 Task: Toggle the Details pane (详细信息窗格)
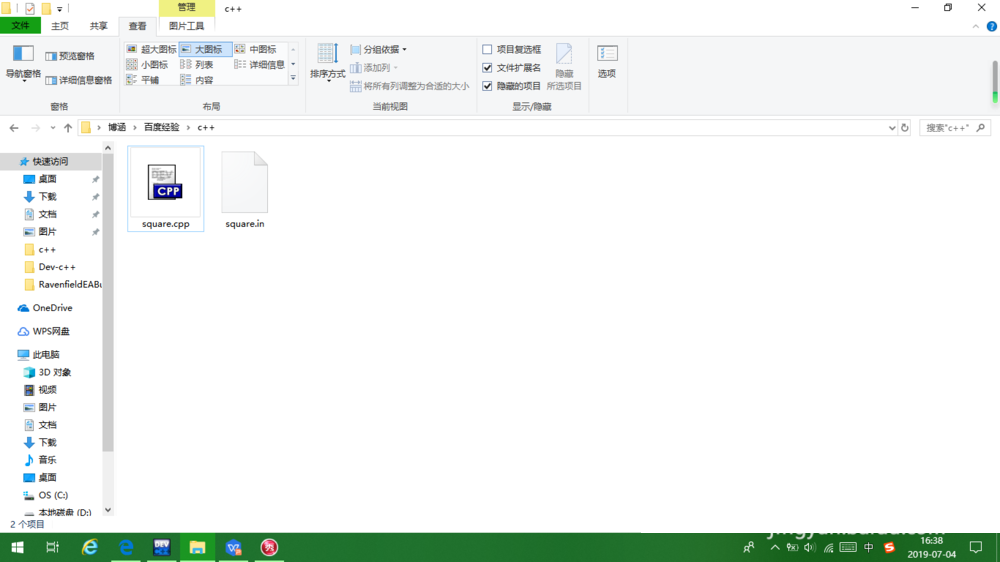(x=79, y=80)
